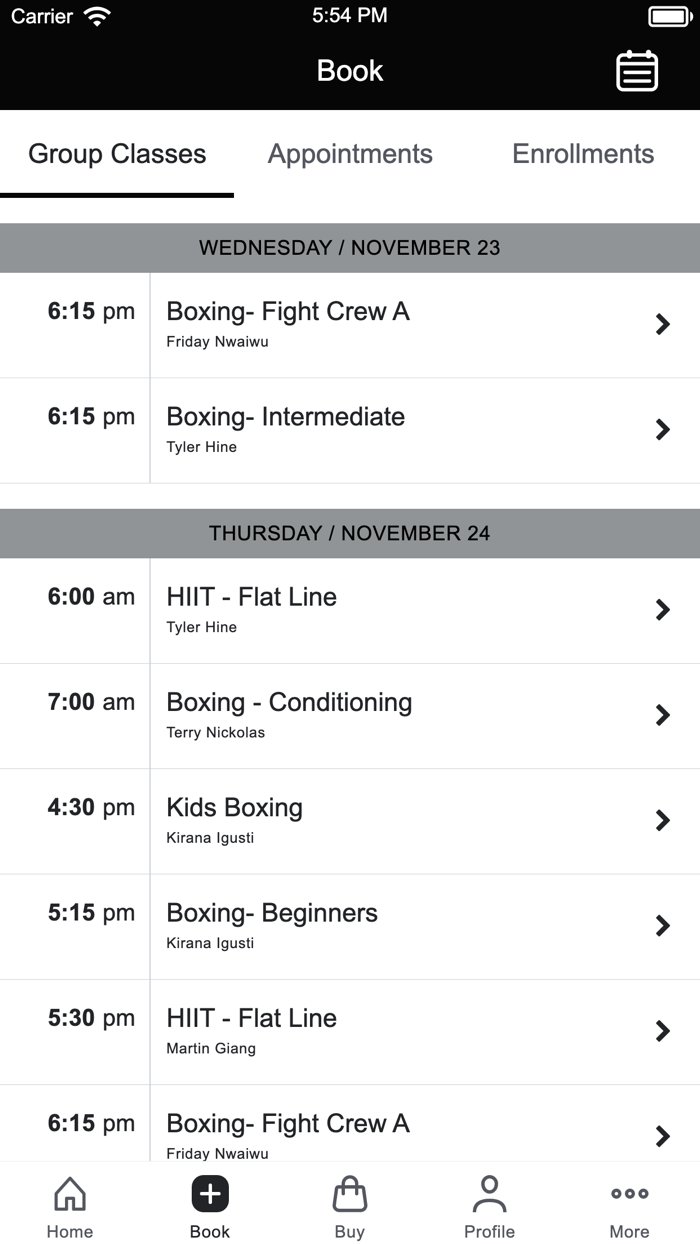Open the calendar icon in header
This screenshot has height=1244, width=700.
637,71
